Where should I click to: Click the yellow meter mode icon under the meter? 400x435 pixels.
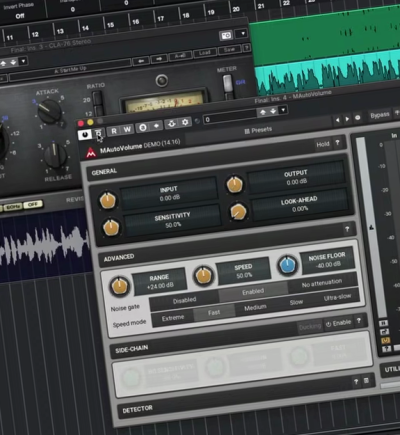click(385, 340)
